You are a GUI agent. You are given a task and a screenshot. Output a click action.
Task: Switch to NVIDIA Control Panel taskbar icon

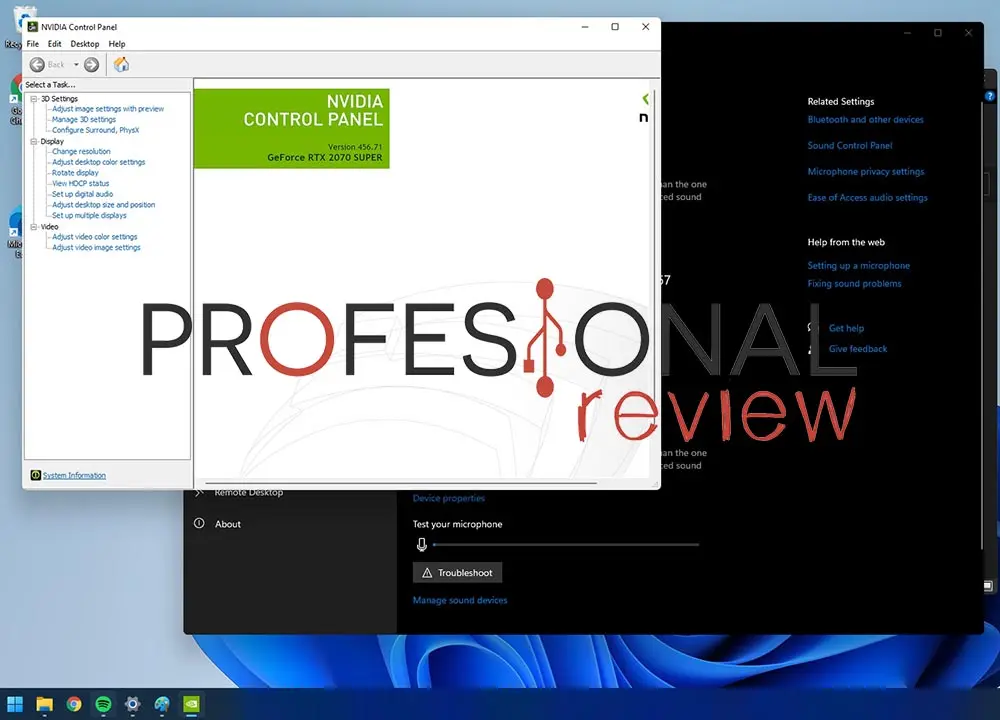191,704
